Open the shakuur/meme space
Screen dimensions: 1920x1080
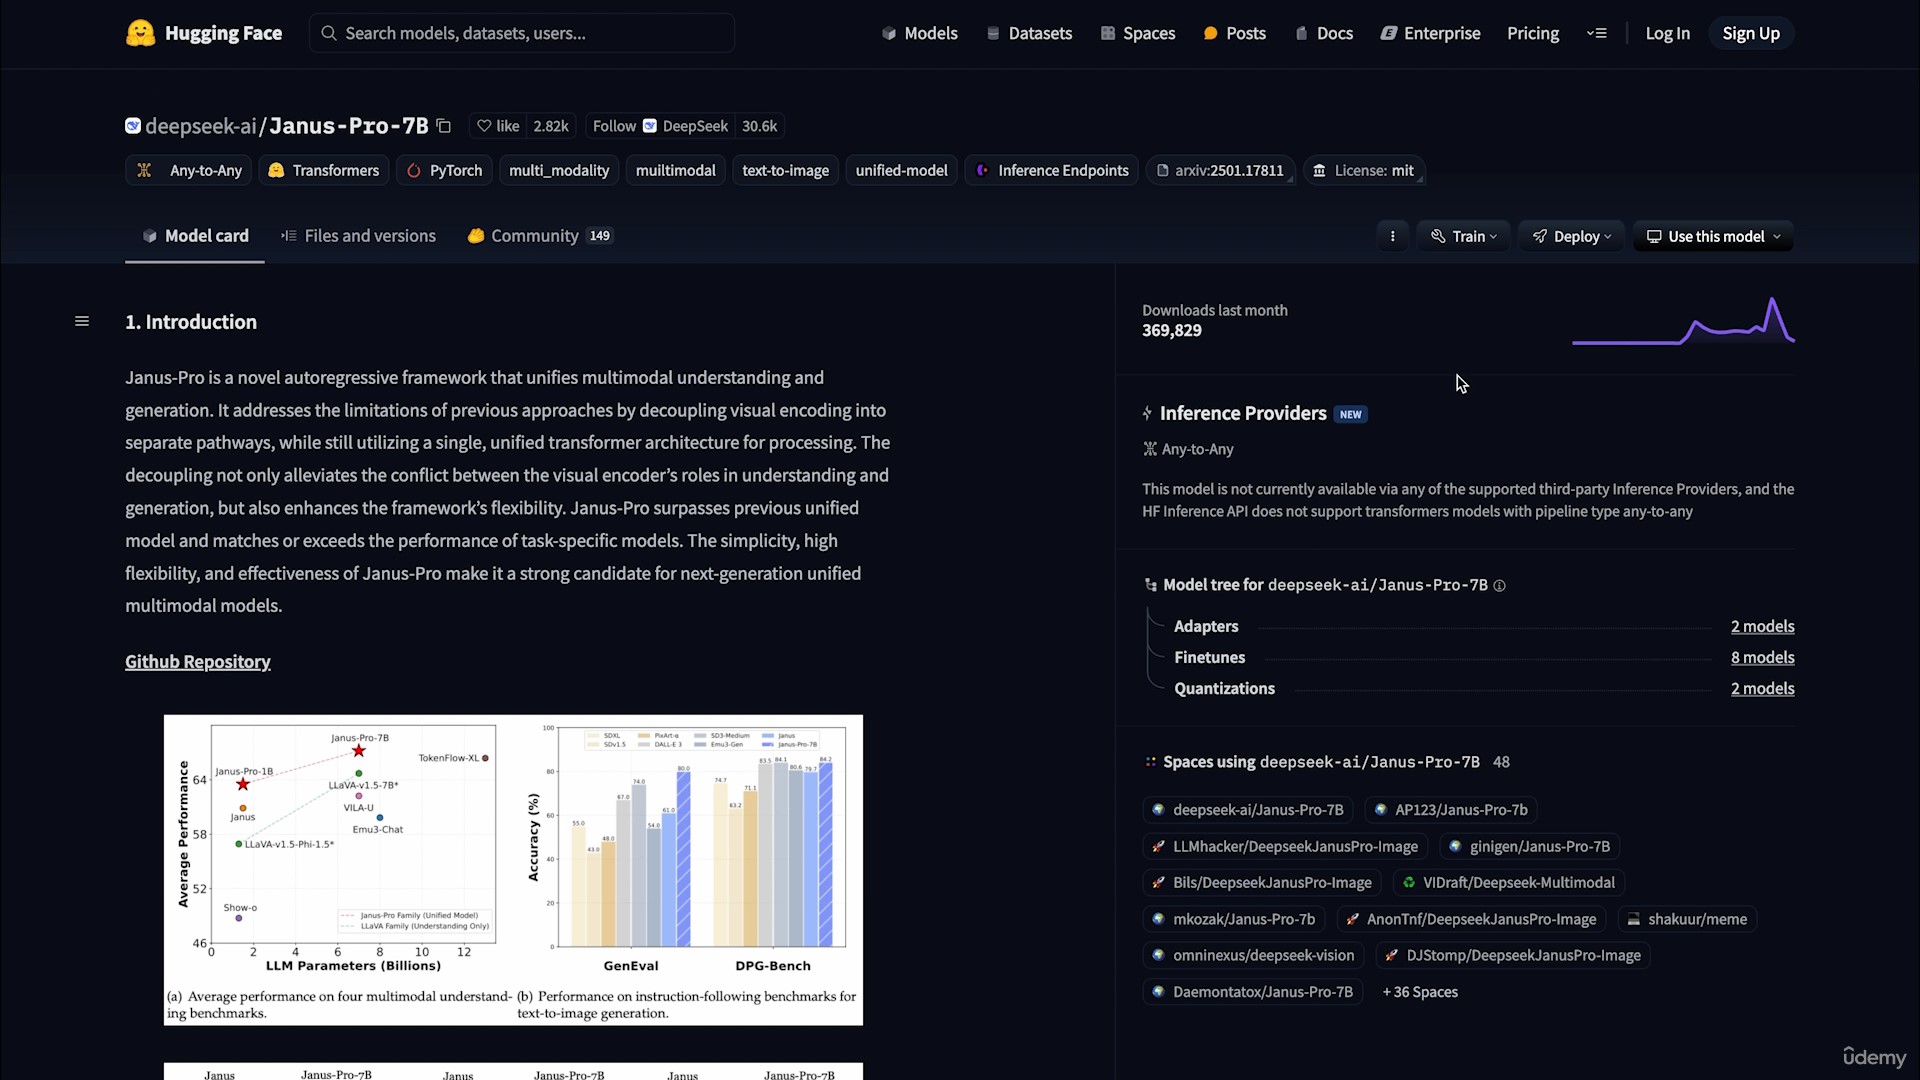[x=1686, y=919]
